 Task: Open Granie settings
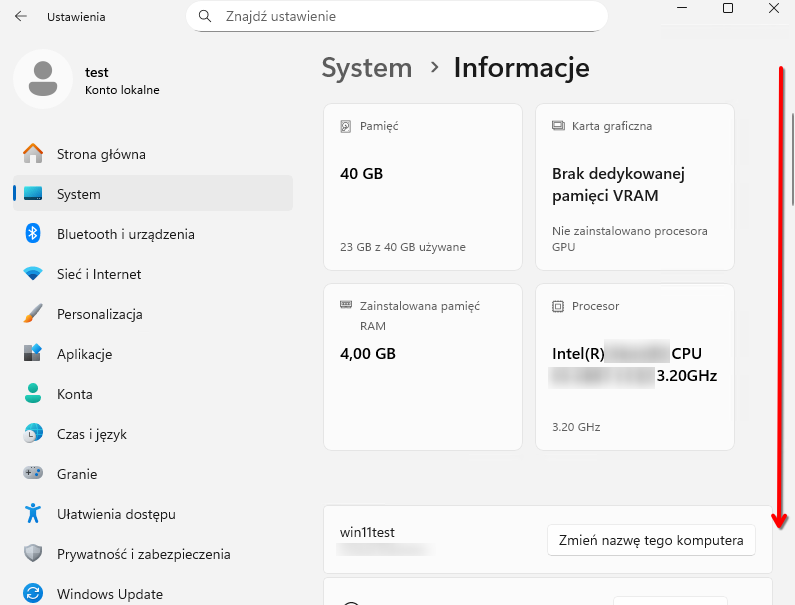[x=77, y=474]
